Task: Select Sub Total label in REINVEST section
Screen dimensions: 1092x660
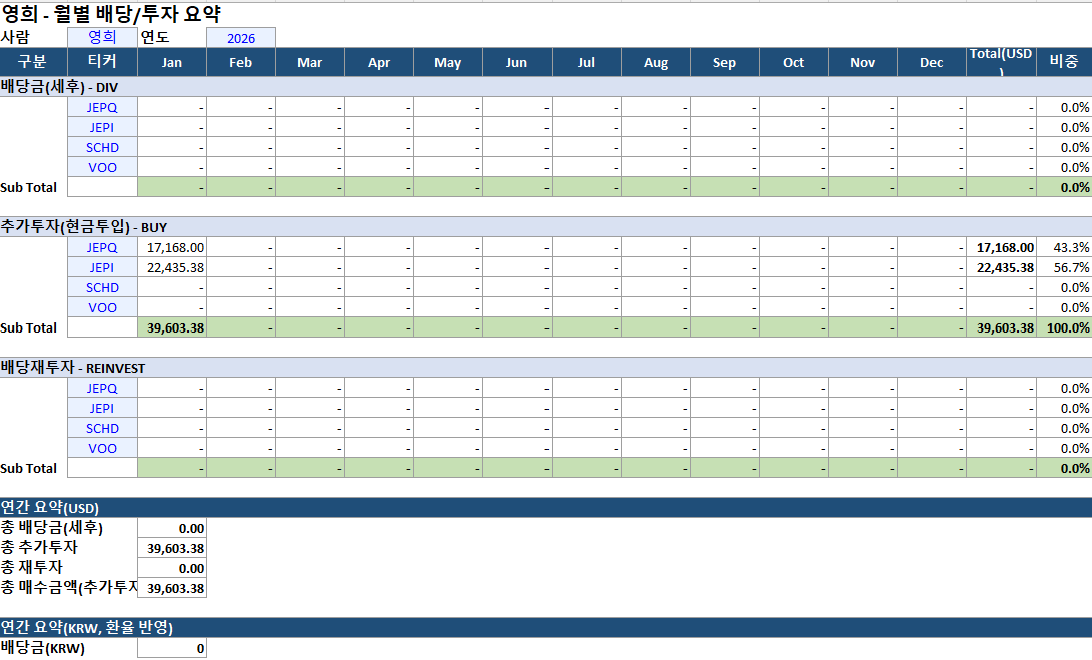Action: coord(33,469)
